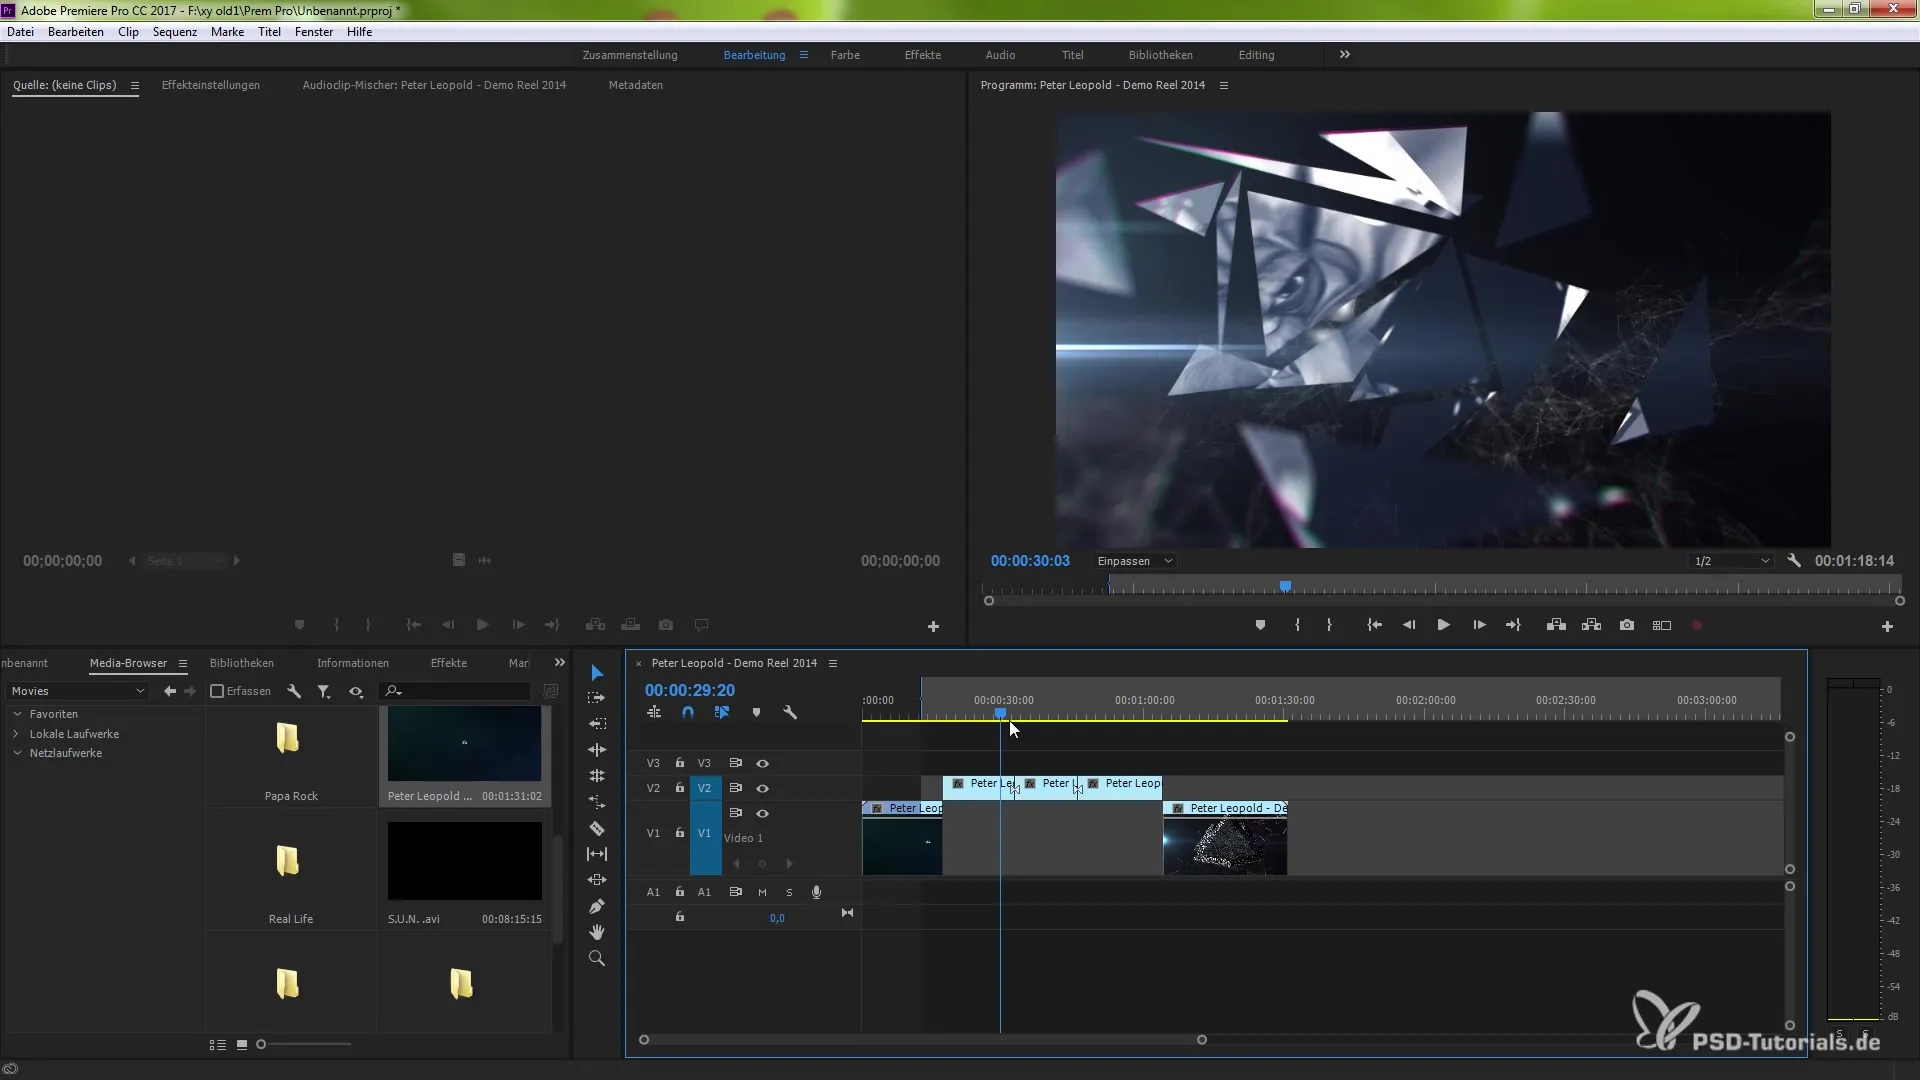
Task: Toggle nest sequence insert mode button
Action: 654,713
